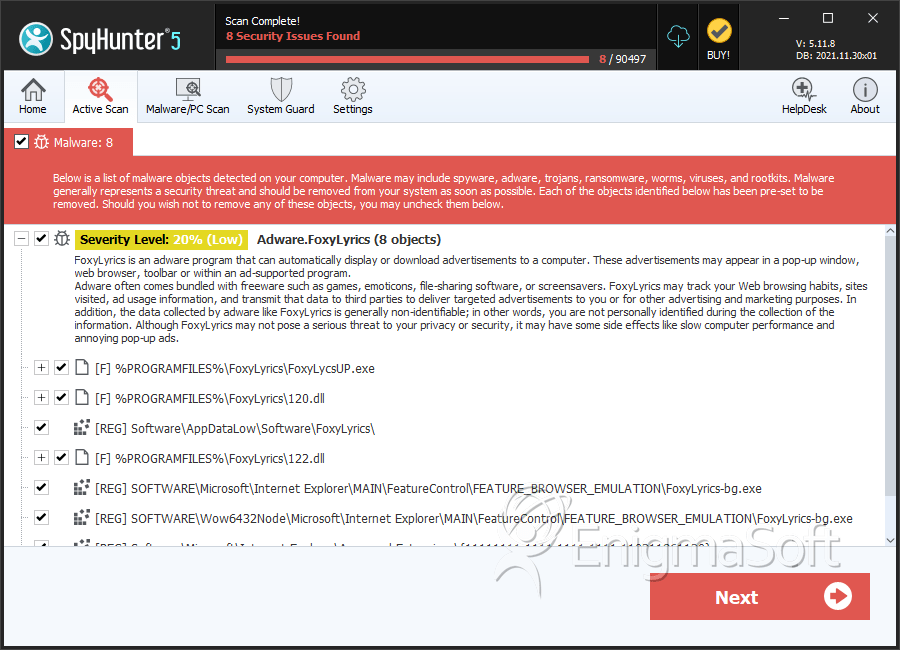Uncheck the Adware.FoxyLyrics group checkbox
This screenshot has width=900, height=650.
pos(41,238)
